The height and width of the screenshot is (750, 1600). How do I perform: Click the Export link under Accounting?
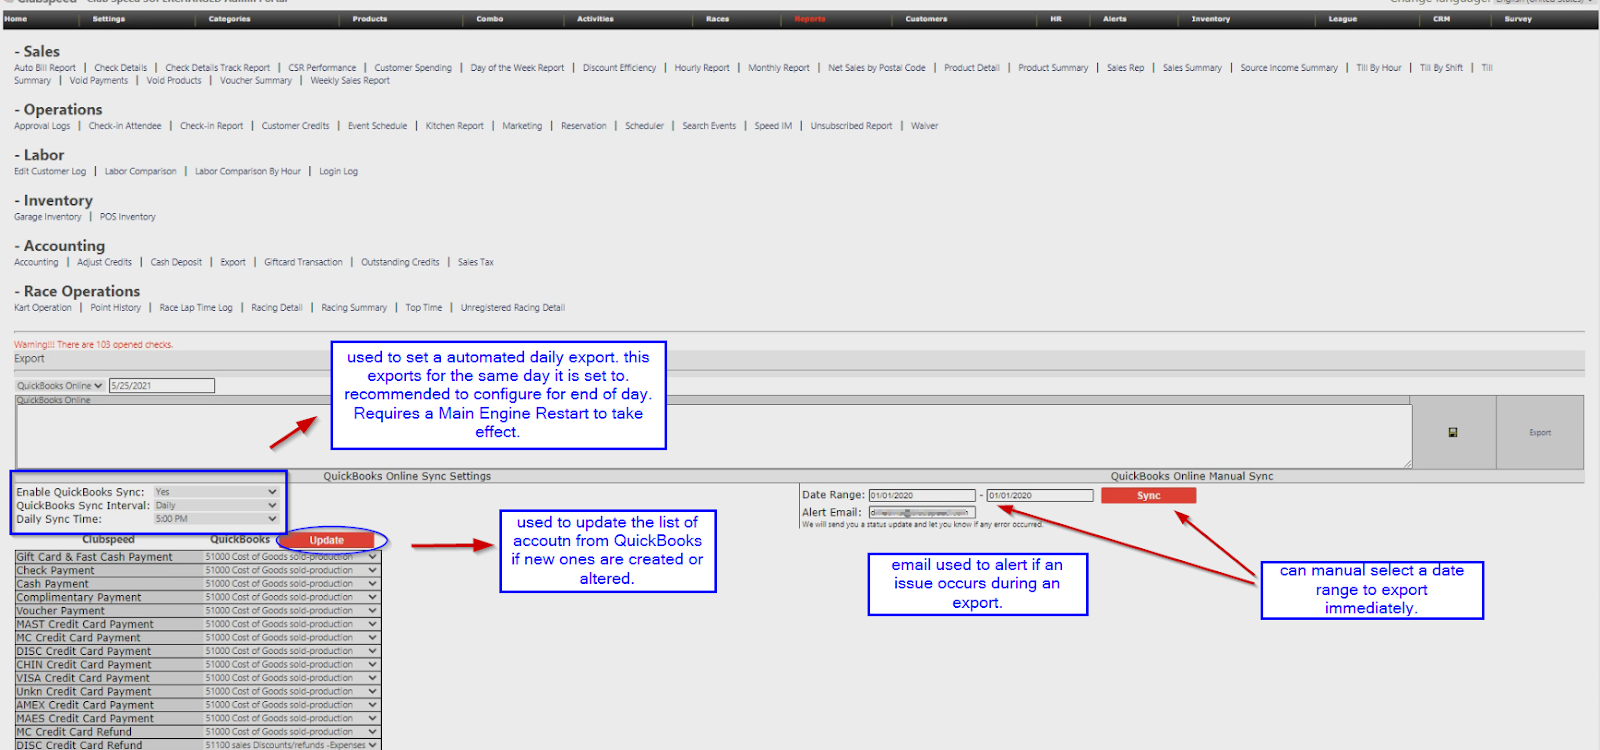(x=233, y=263)
